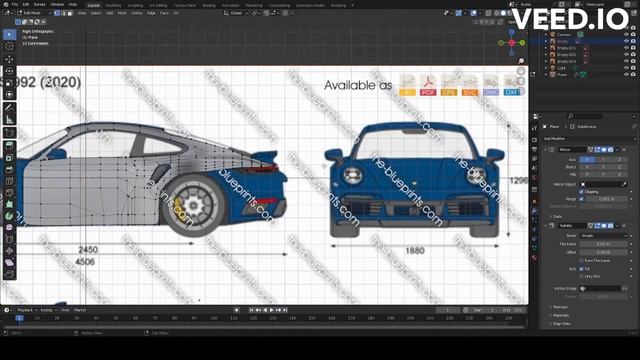
Task: Open the Material properties tab
Action: (534, 258)
